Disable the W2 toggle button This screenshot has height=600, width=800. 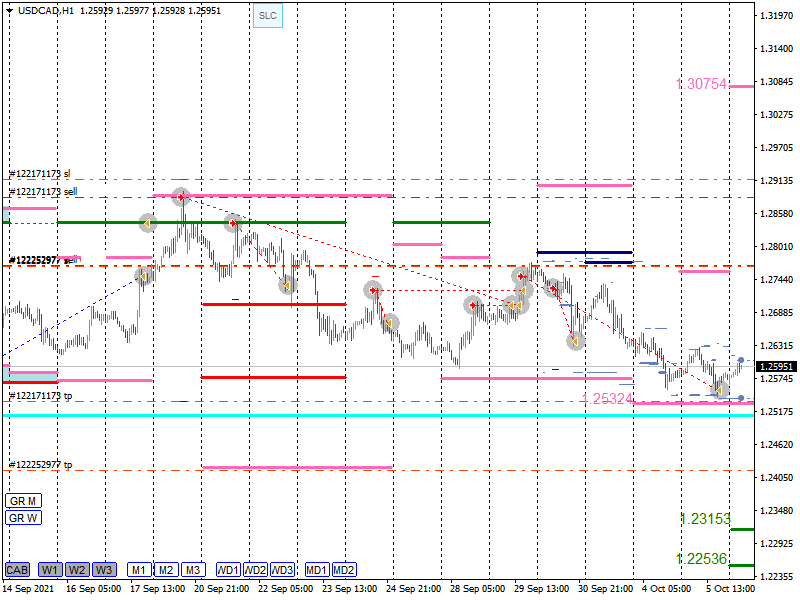(77, 570)
